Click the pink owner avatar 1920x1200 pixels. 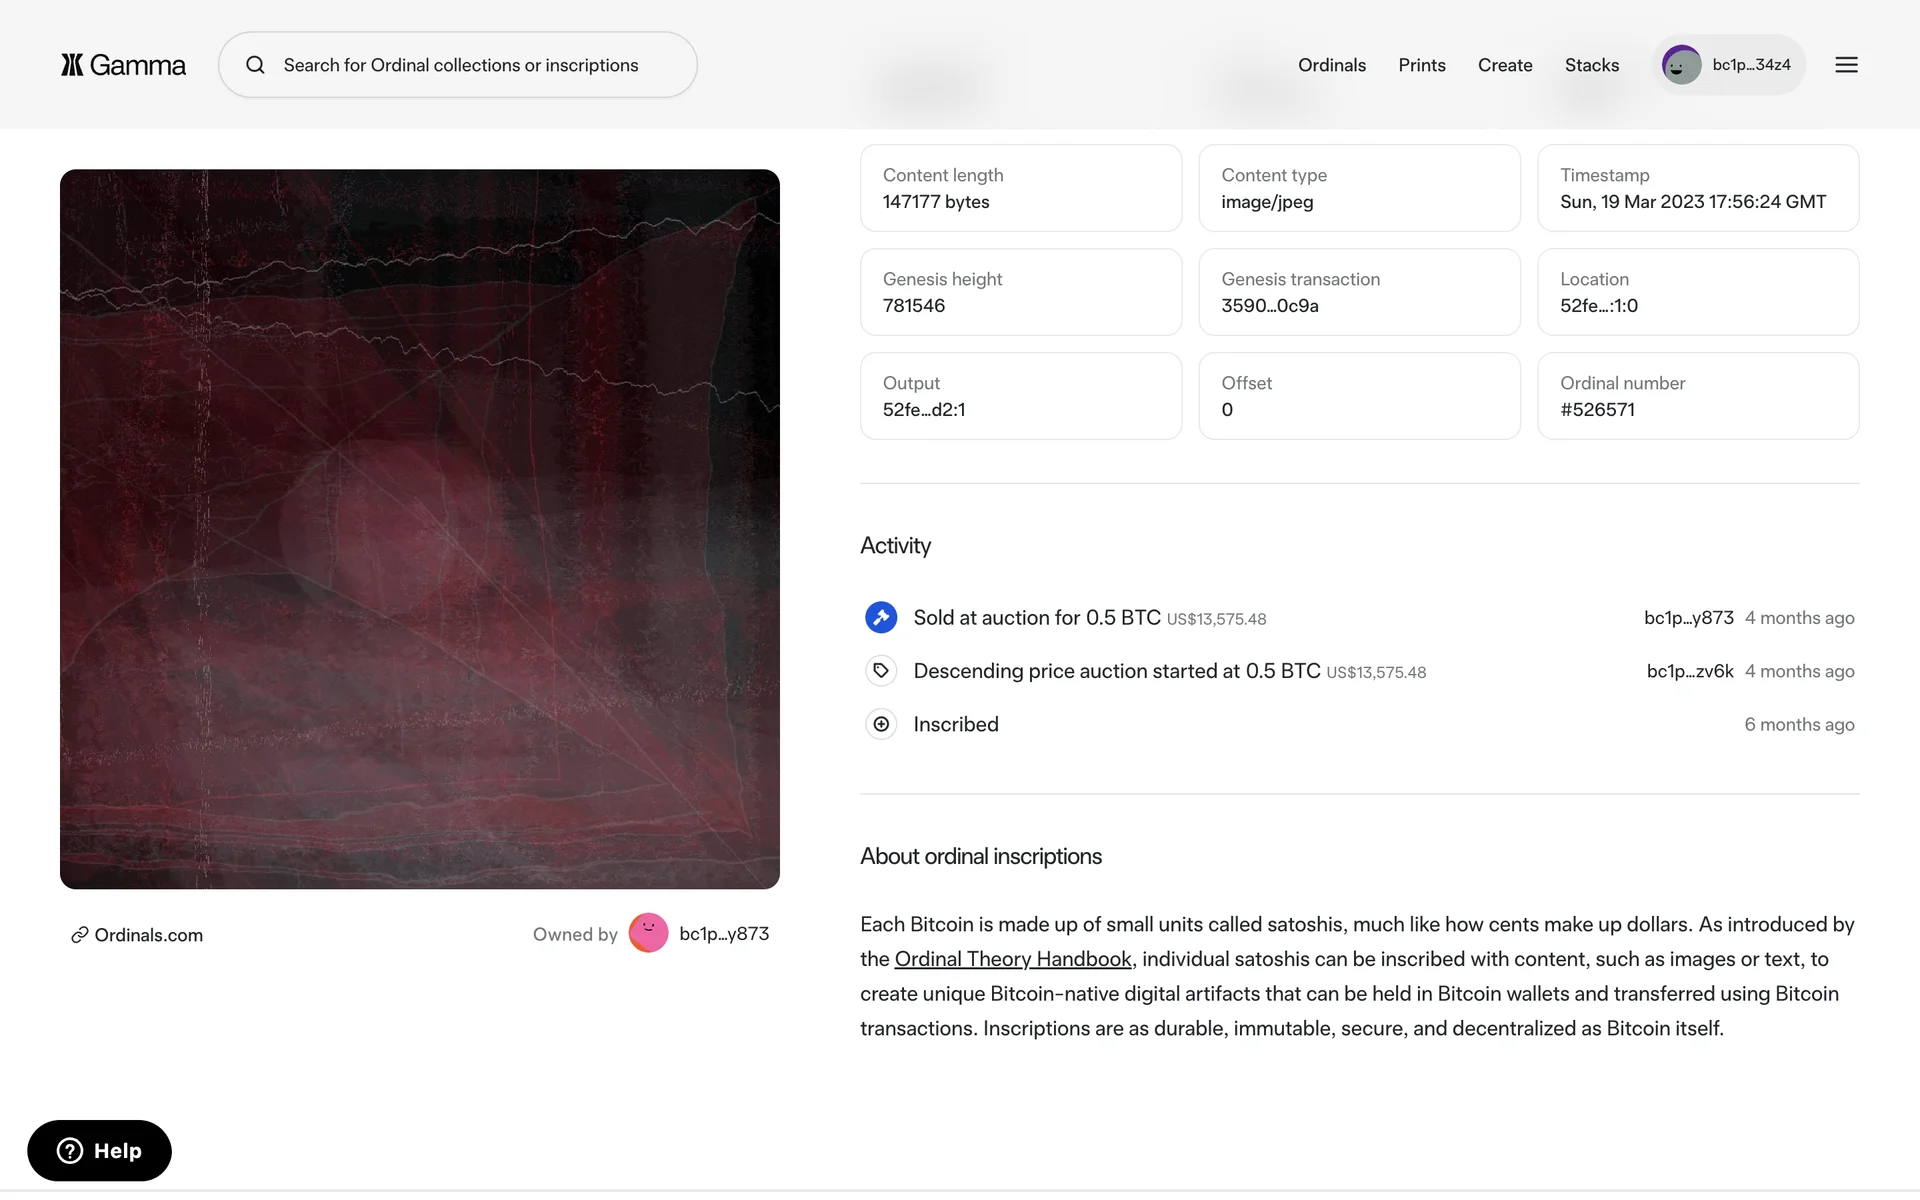point(648,933)
